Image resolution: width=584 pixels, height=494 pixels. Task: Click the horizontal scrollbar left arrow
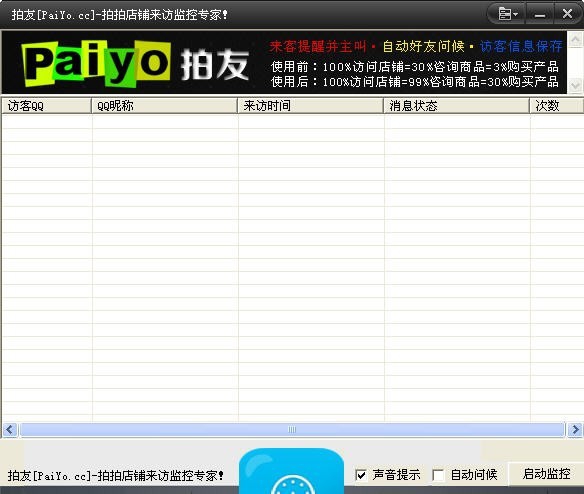10,430
